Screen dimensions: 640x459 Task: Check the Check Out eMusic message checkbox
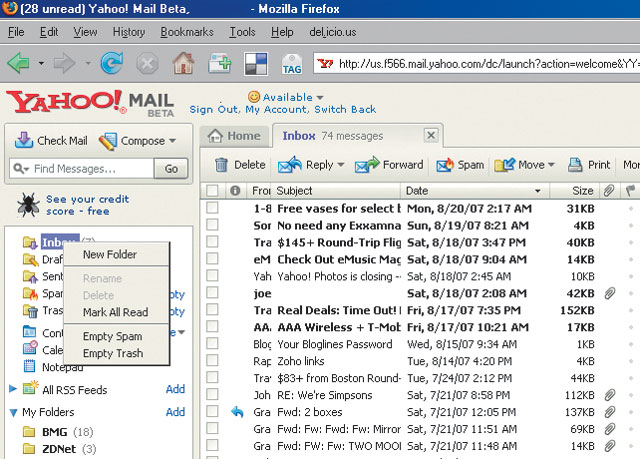tap(212, 259)
